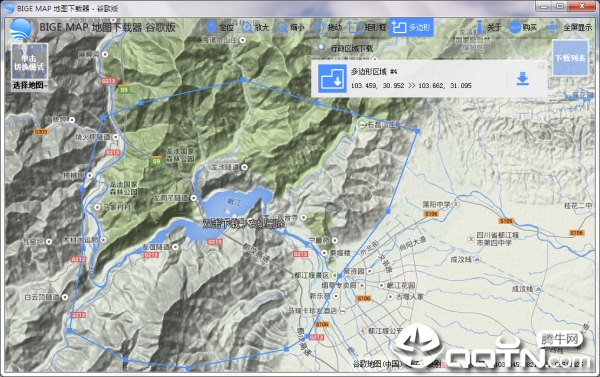Screen dimensions: 600x377
Task: Click the coordinates text 103.459, 30.952
Action: click(x=377, y=86)
